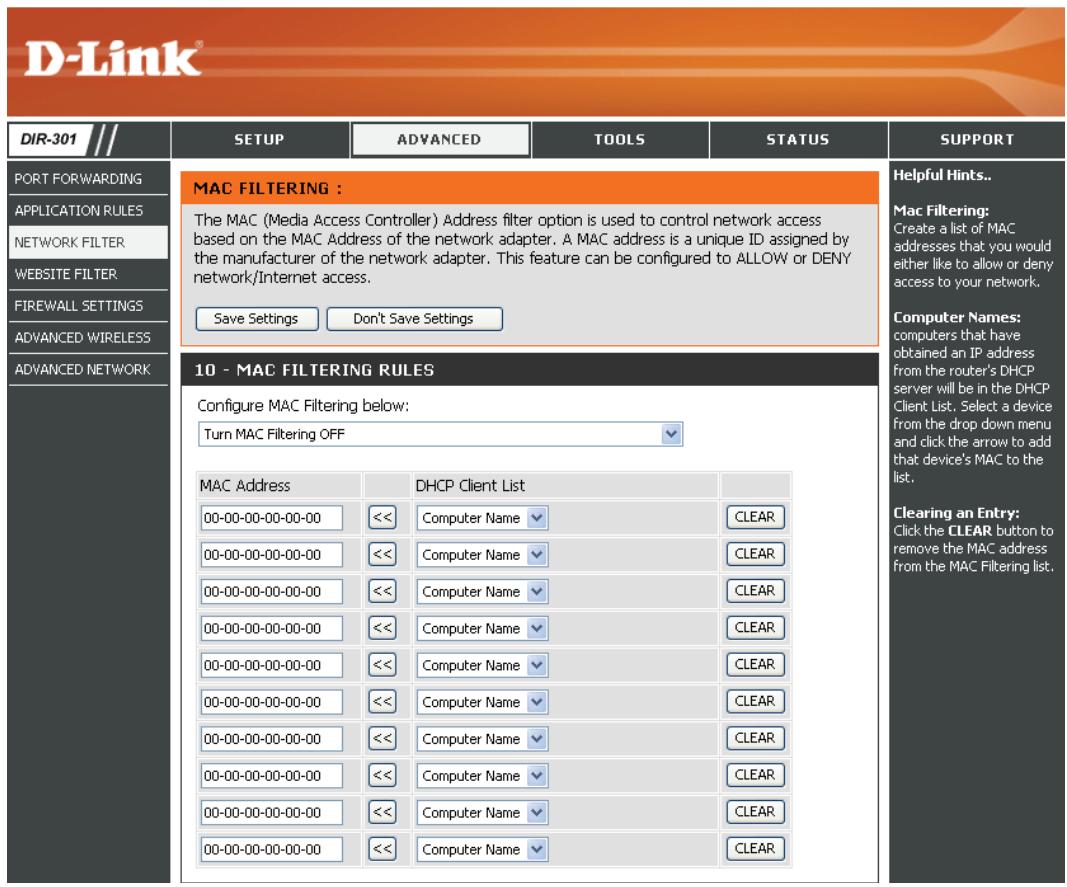Screen dimensions: 1067x887
Task: Focus the ninth MAC Address input field
Action: click(271, 812)
